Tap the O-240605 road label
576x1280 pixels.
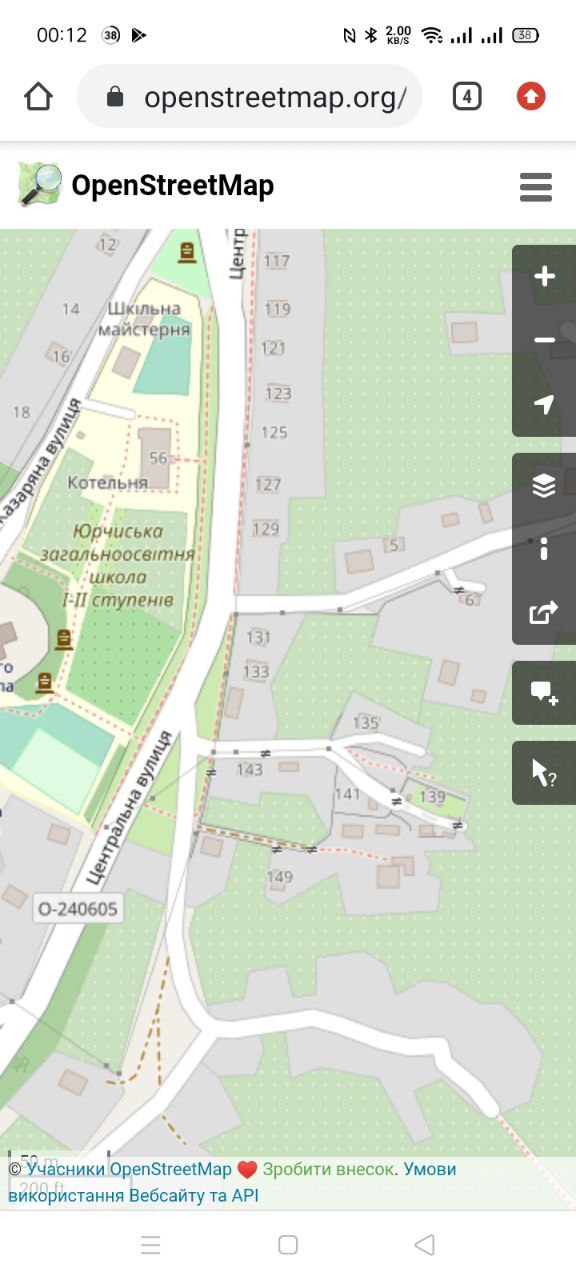coord(77,909)
